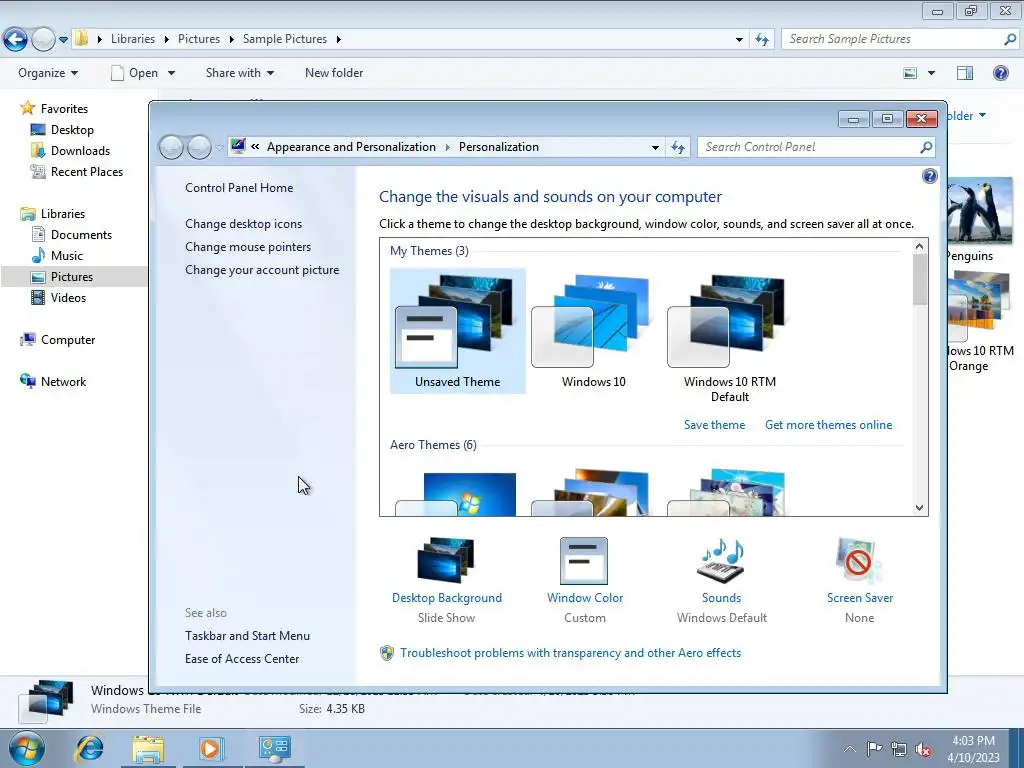
Task: Click the Control Panel refresh button
Action: 678,148
